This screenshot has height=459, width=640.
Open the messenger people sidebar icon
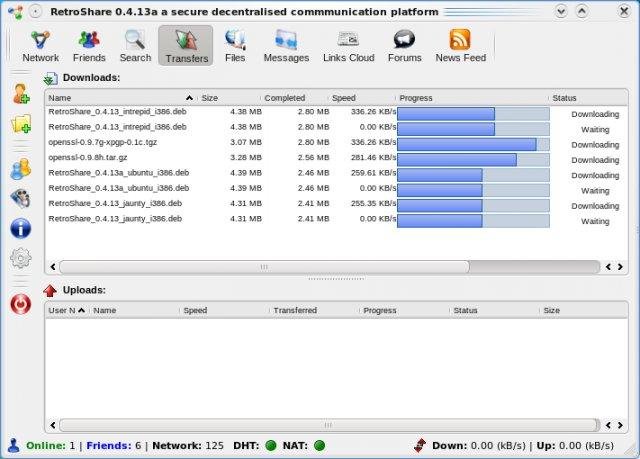20,169
